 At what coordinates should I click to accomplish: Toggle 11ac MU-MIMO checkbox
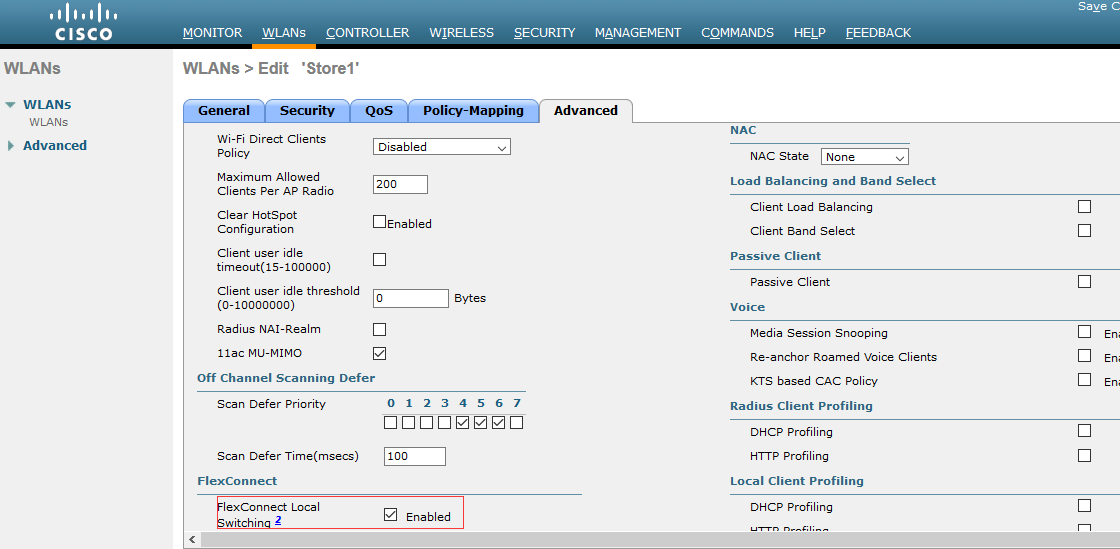coord(379,353)
